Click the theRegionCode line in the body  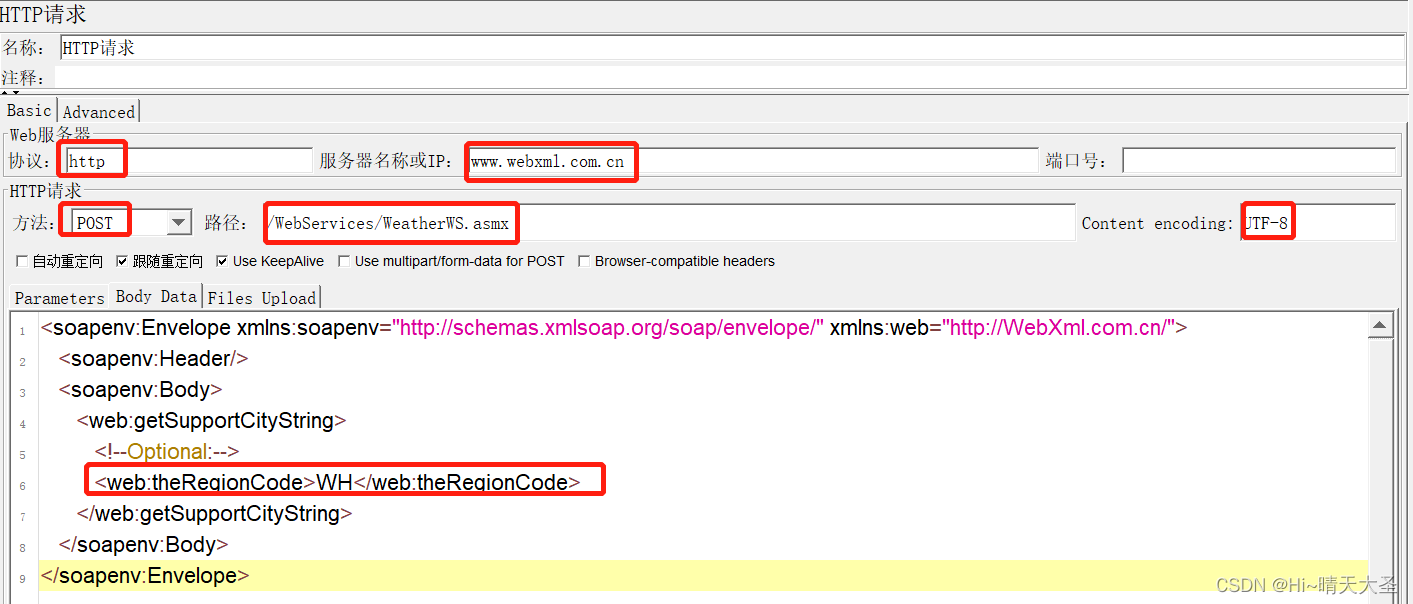tap(344, 481)
